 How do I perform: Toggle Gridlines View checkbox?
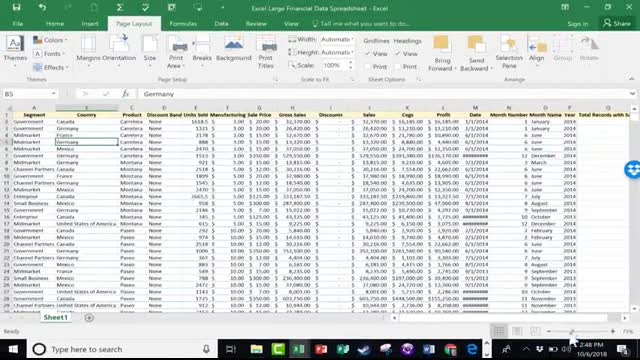coord(368,53)
